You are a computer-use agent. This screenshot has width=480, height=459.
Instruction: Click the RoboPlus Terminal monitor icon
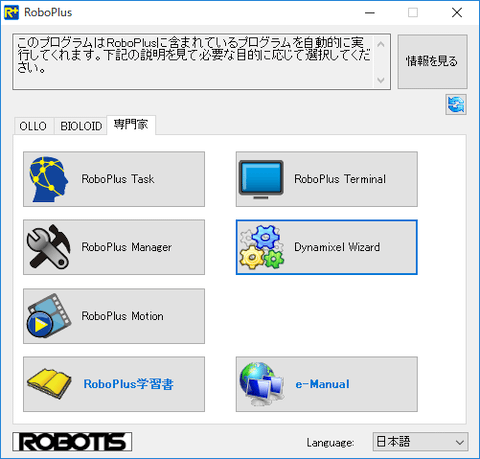[261, 179]
